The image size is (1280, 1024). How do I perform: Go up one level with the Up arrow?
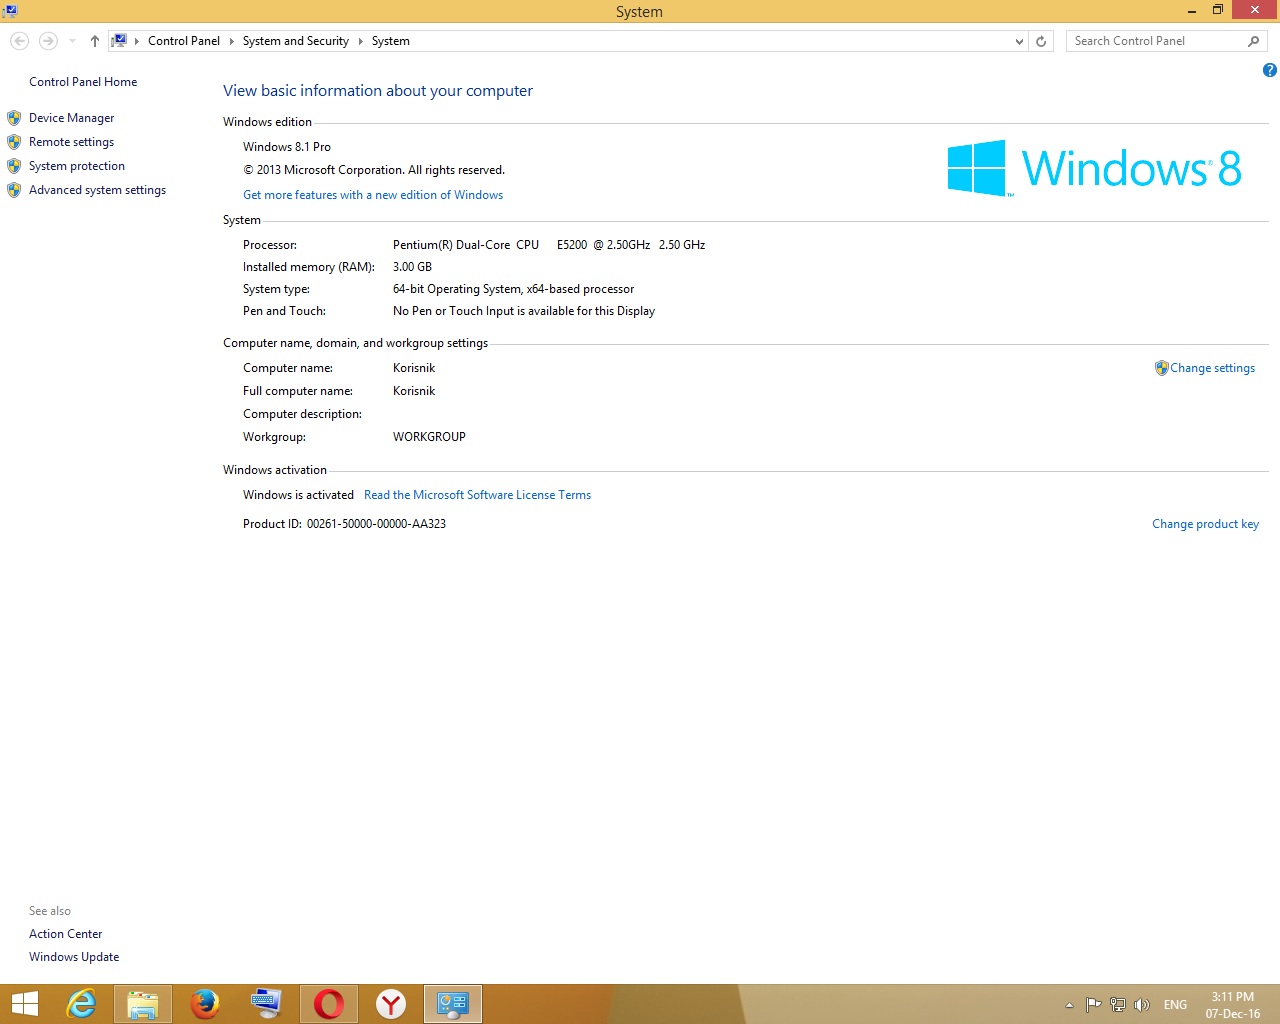coord(94,41)
